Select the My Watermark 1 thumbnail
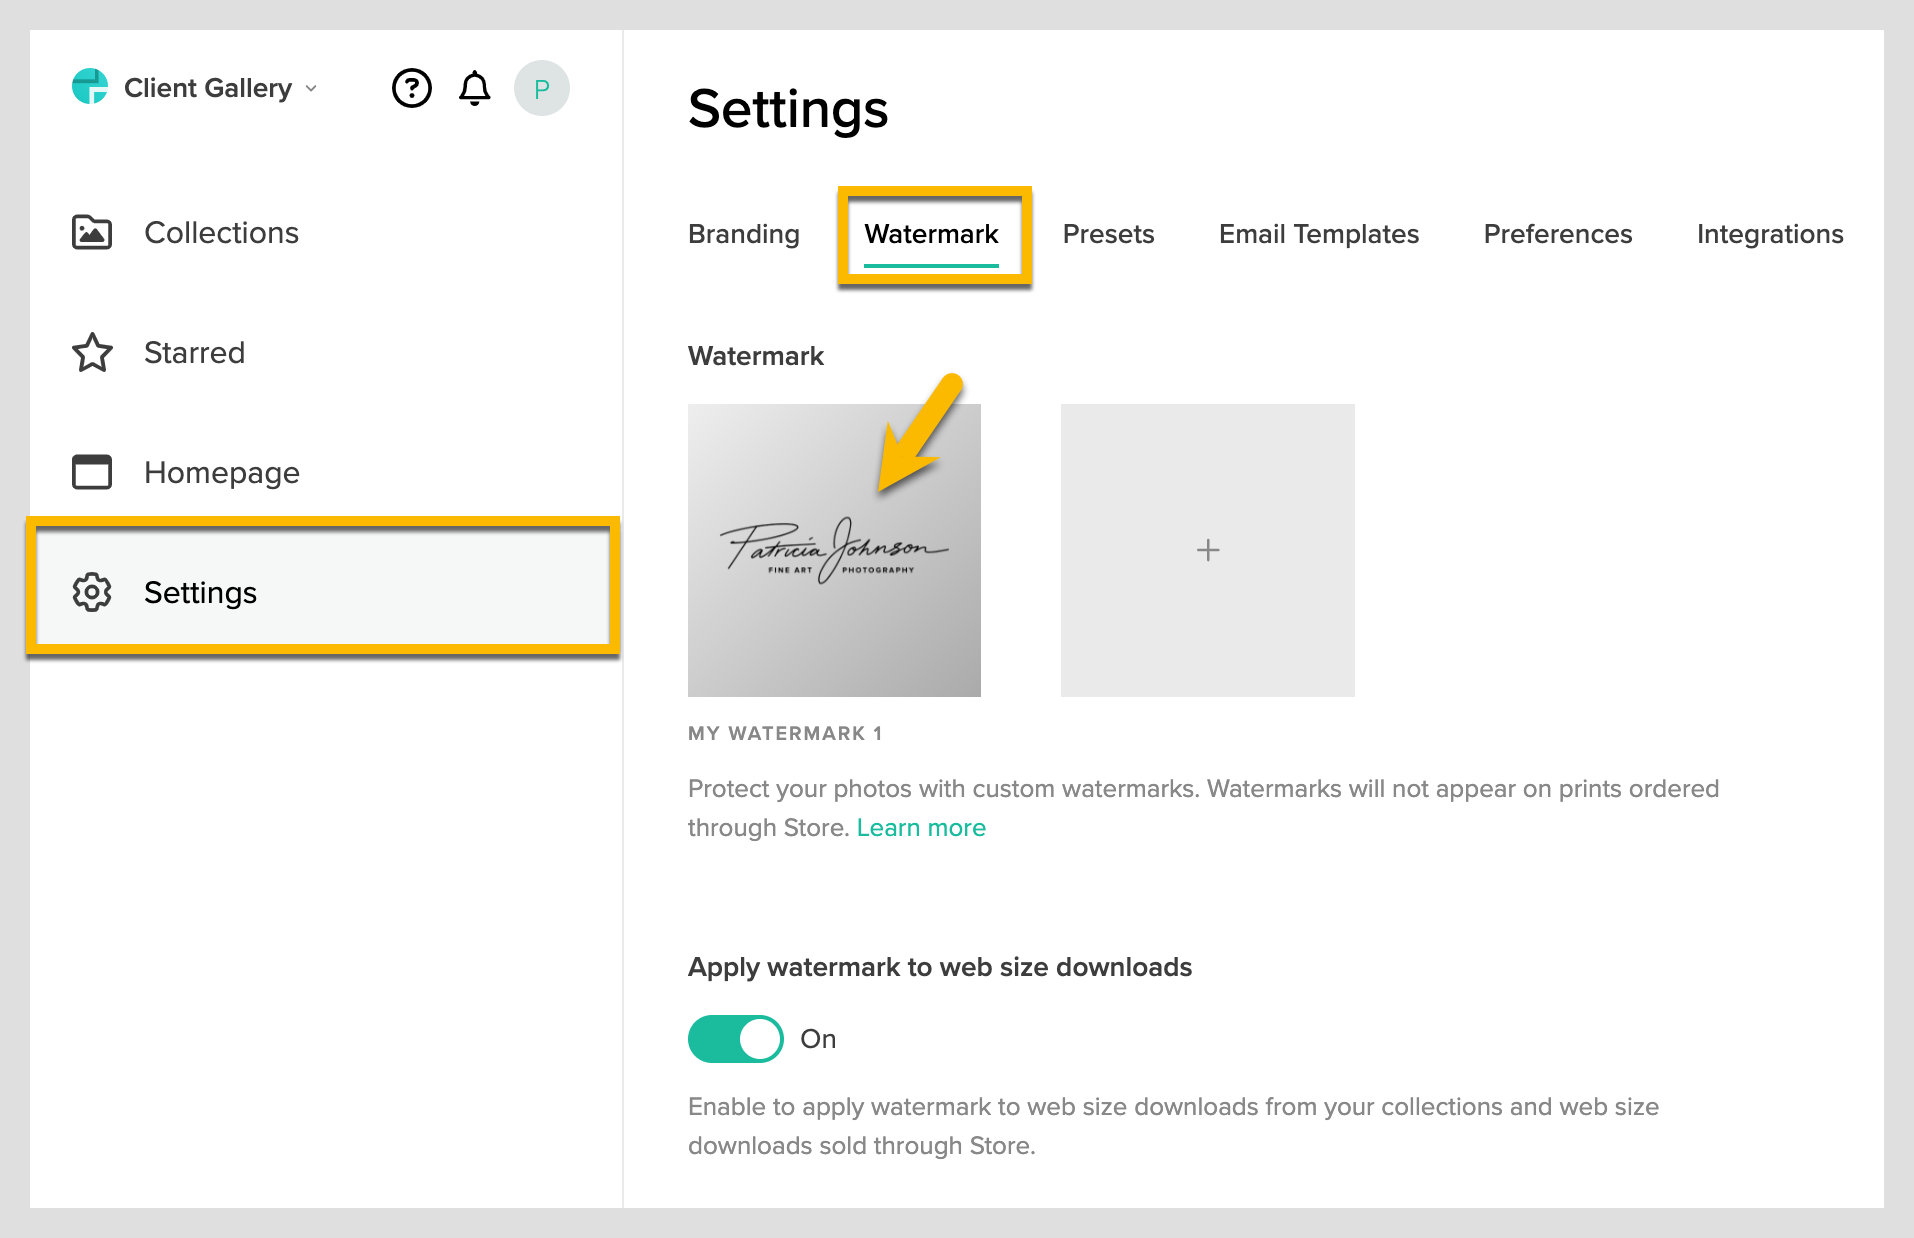 833,549
